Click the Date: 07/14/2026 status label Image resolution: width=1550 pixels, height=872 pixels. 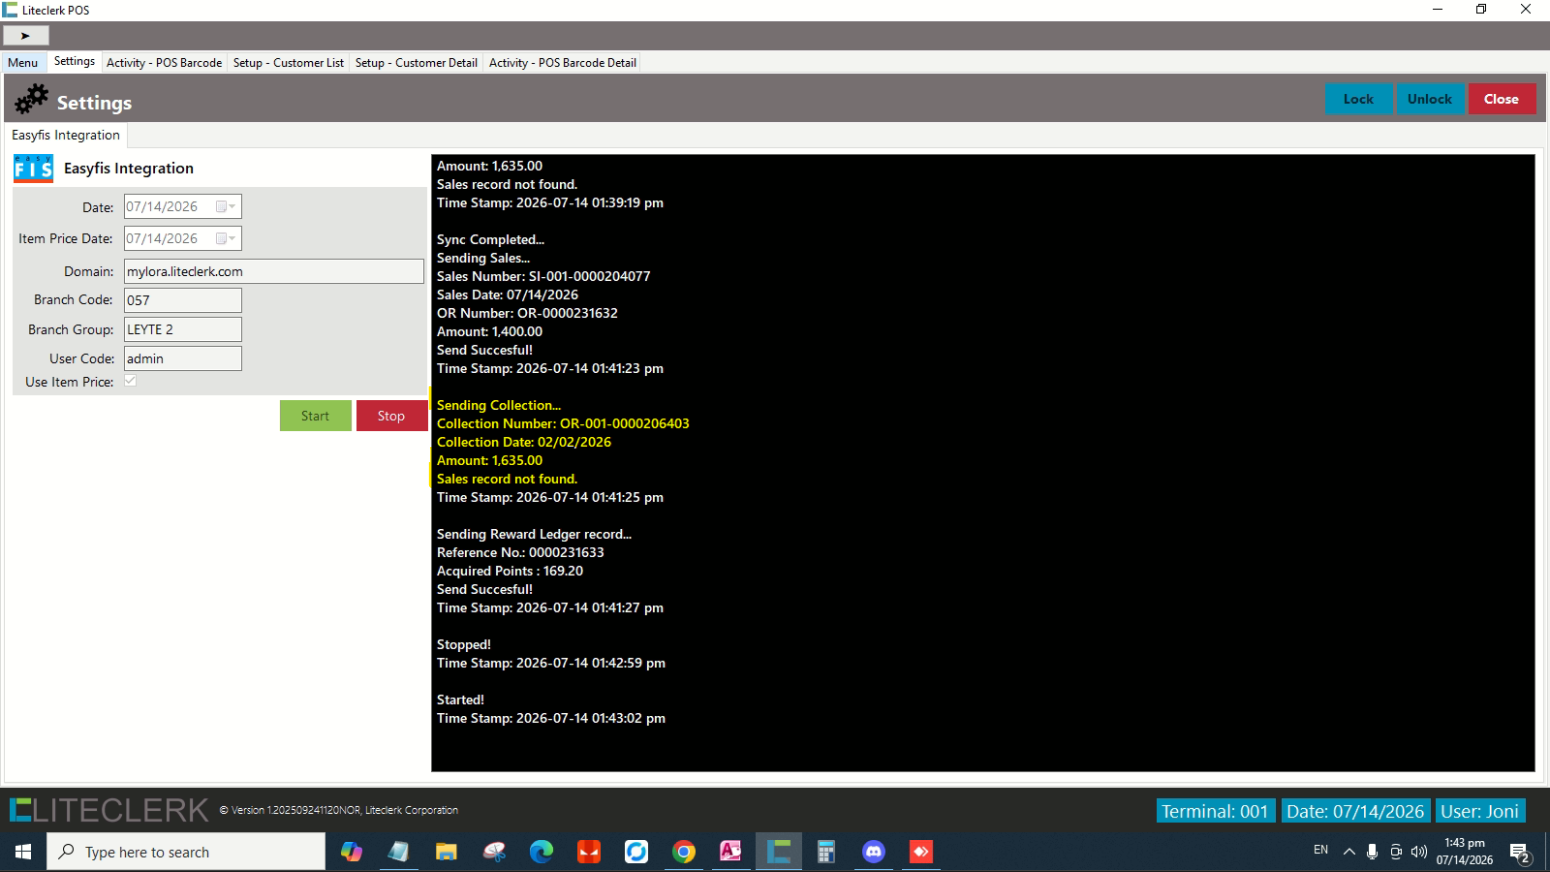[x=1355, y=811]
